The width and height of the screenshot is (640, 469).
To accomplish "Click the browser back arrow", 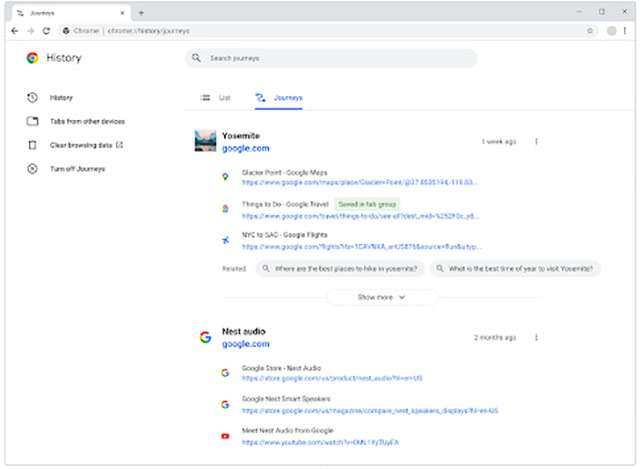I will pyautogui.click(x=11, y=31).
